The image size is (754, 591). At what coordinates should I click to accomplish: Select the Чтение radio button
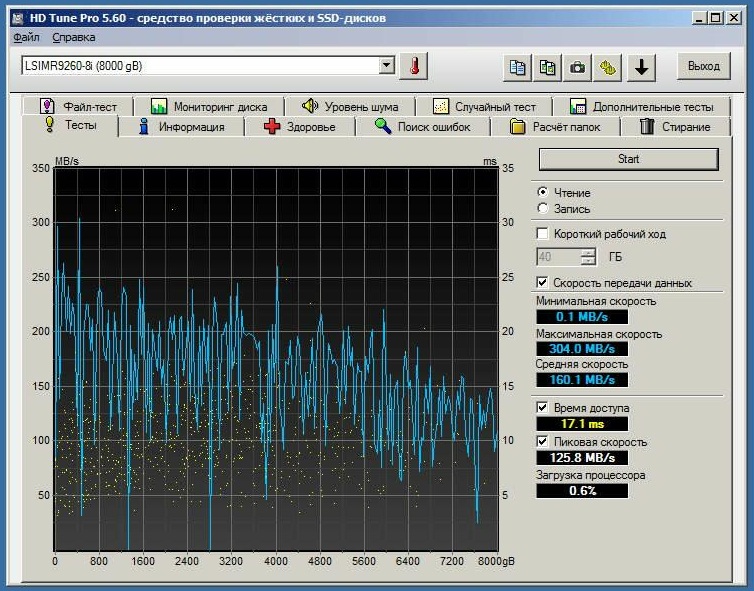tap(543, 192)
